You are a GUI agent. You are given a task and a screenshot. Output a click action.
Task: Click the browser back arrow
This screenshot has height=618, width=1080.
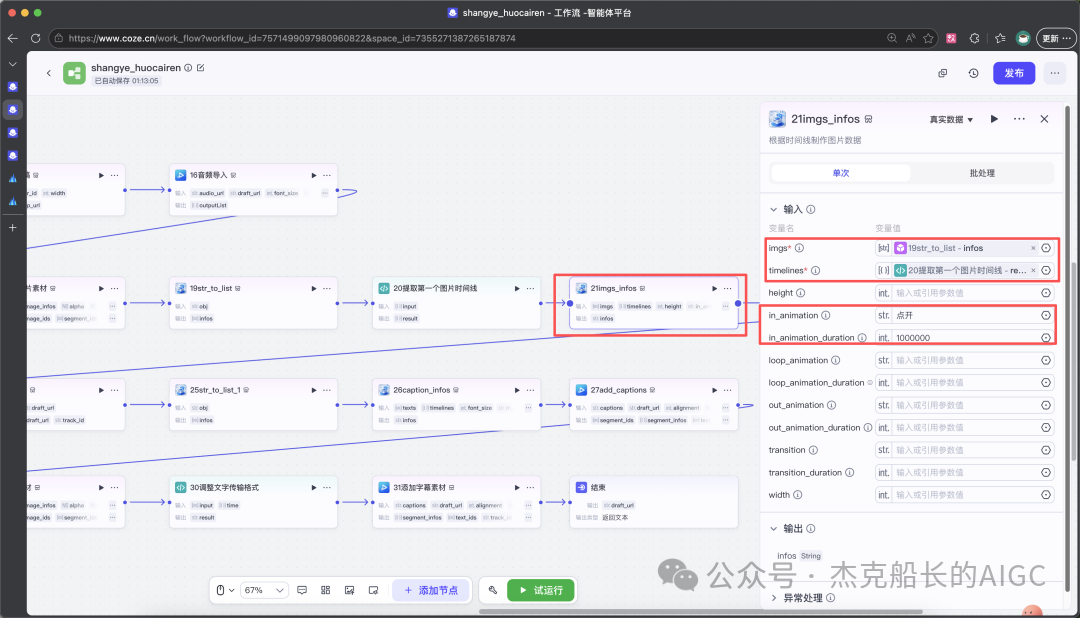point(12,38)
